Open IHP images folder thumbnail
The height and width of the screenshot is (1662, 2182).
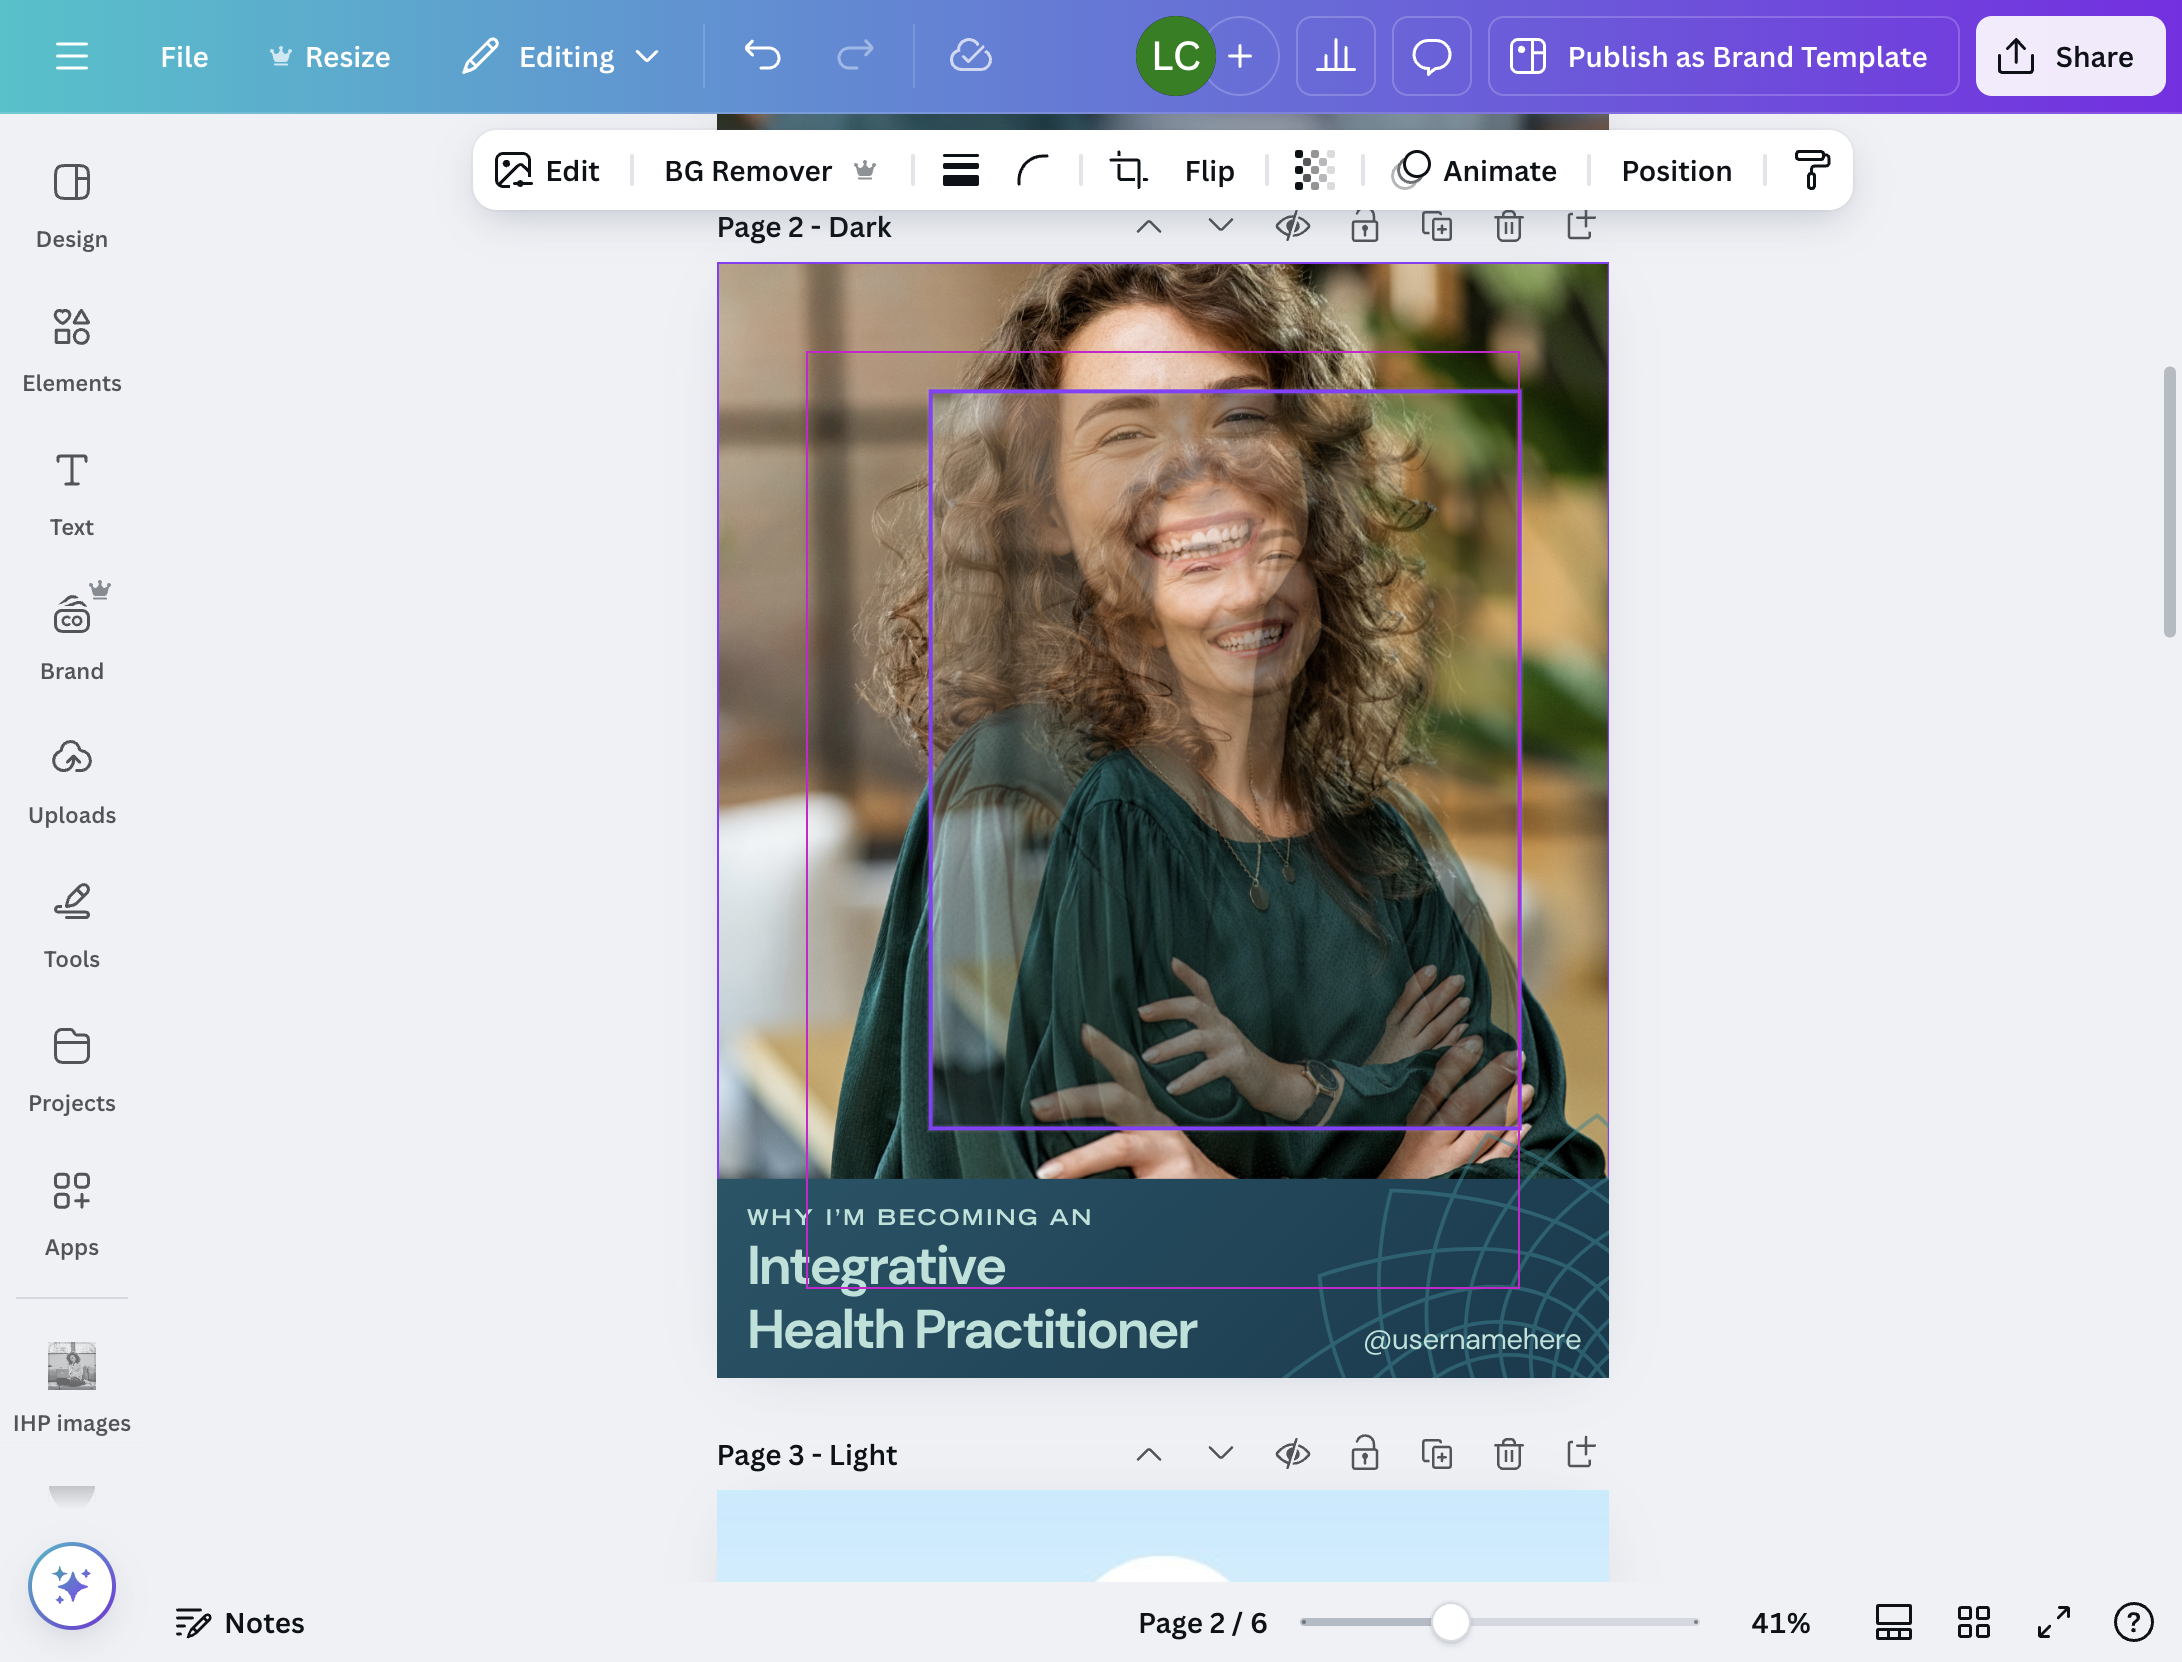(x=72, y=1367)
